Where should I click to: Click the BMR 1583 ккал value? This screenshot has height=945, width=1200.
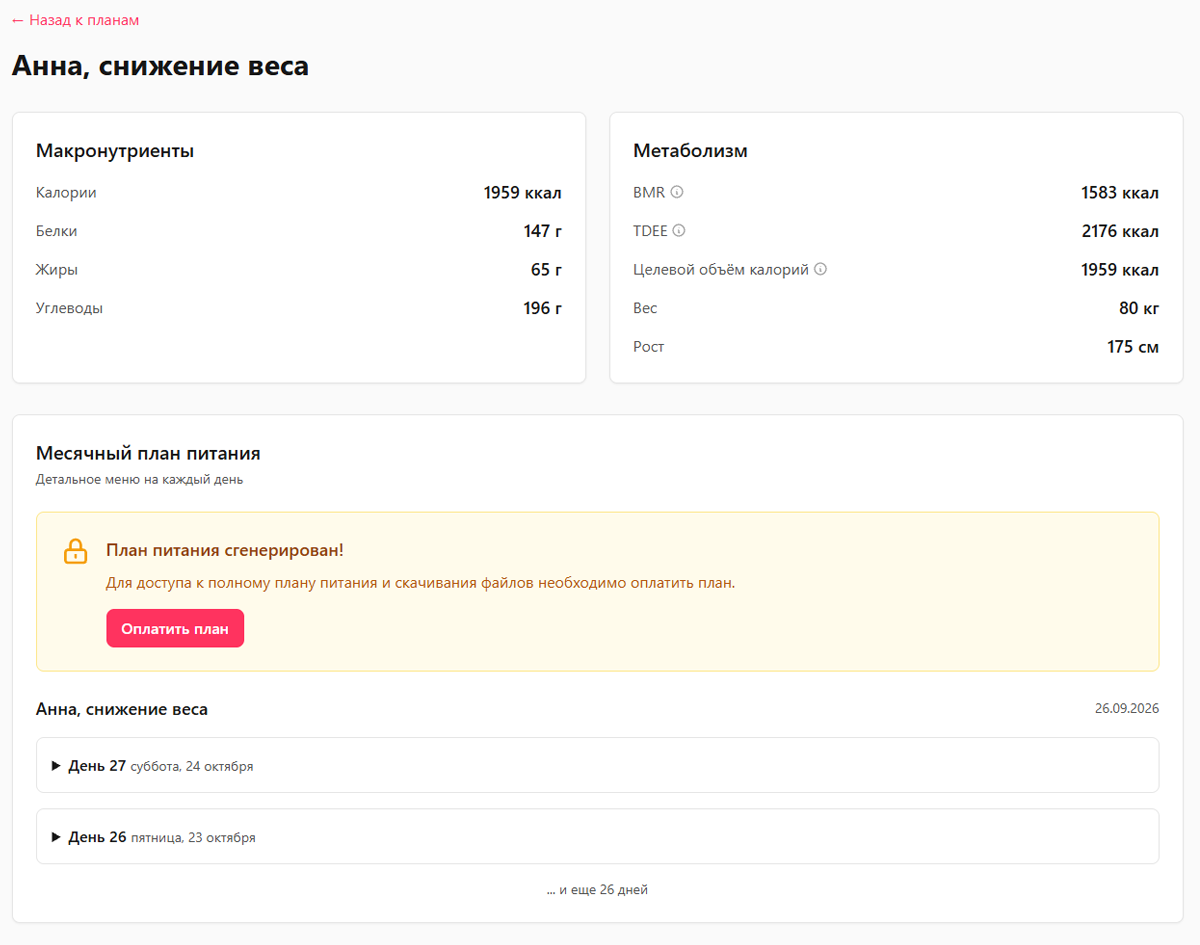tap(1120, 193)
